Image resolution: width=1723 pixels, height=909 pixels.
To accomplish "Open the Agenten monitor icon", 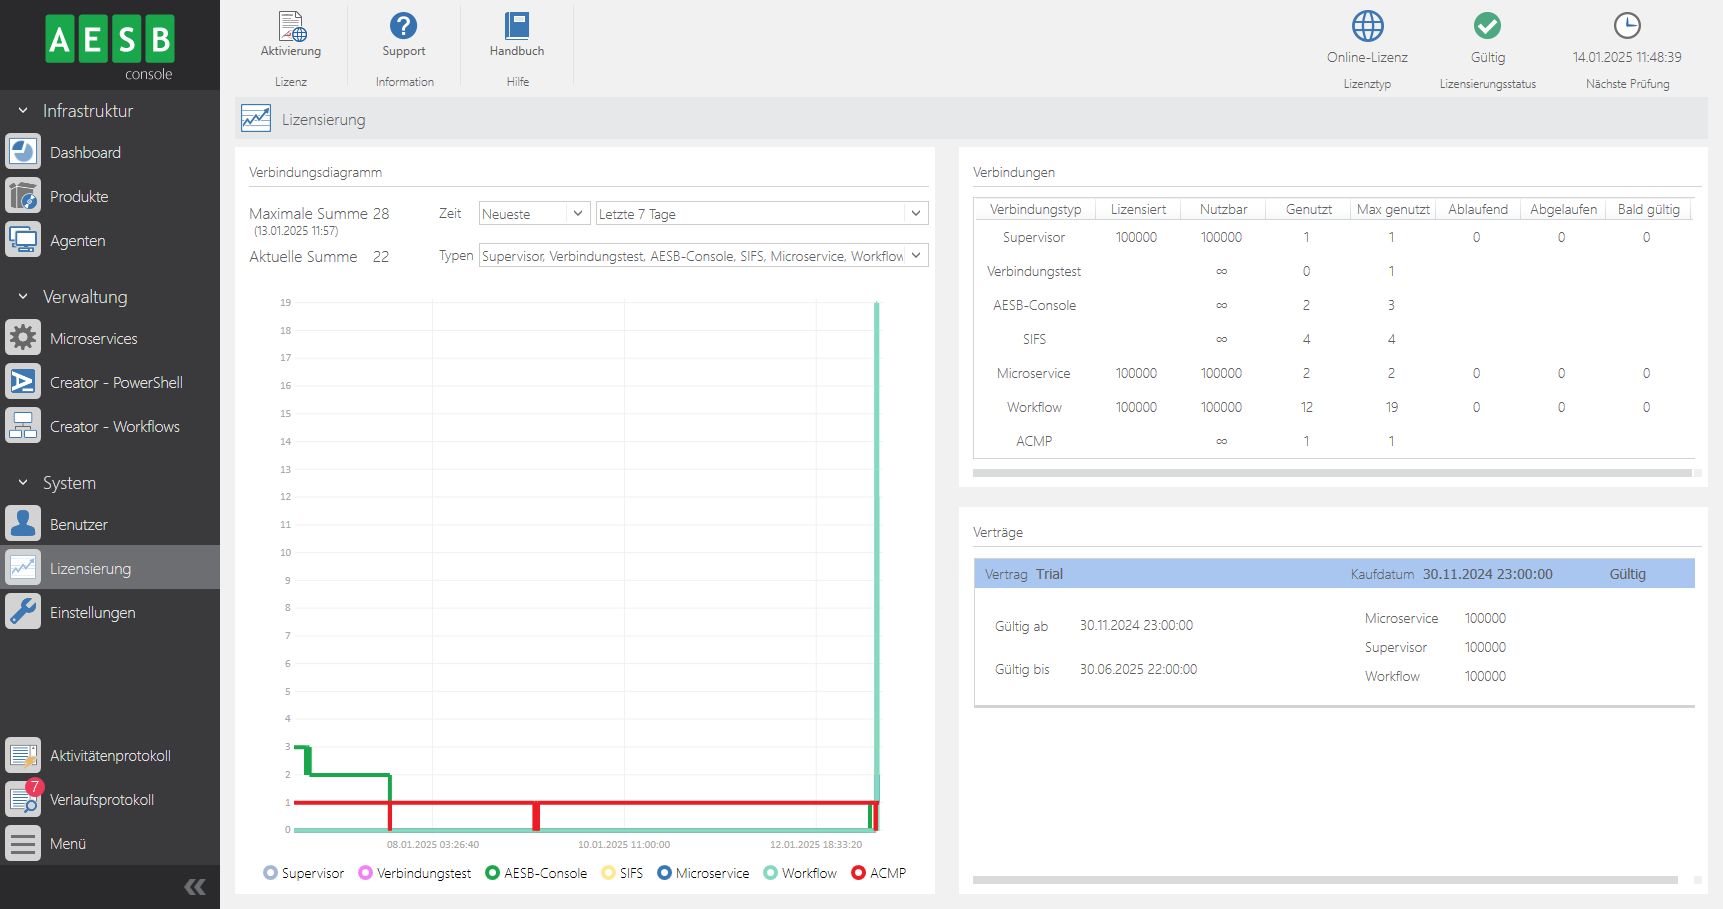I will tap(23, 240).
